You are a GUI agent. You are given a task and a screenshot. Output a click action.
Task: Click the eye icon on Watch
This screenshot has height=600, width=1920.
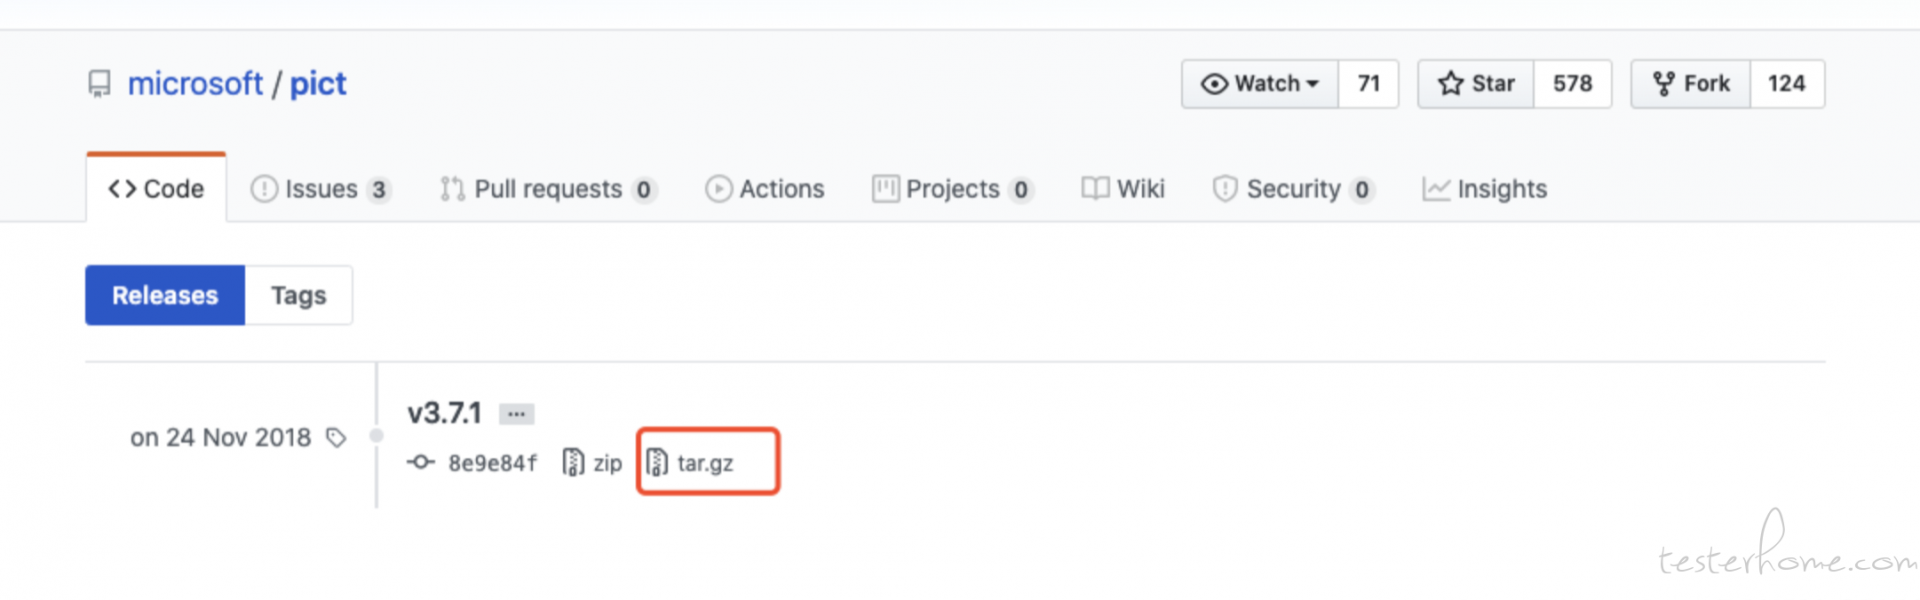click(1214, 84)
